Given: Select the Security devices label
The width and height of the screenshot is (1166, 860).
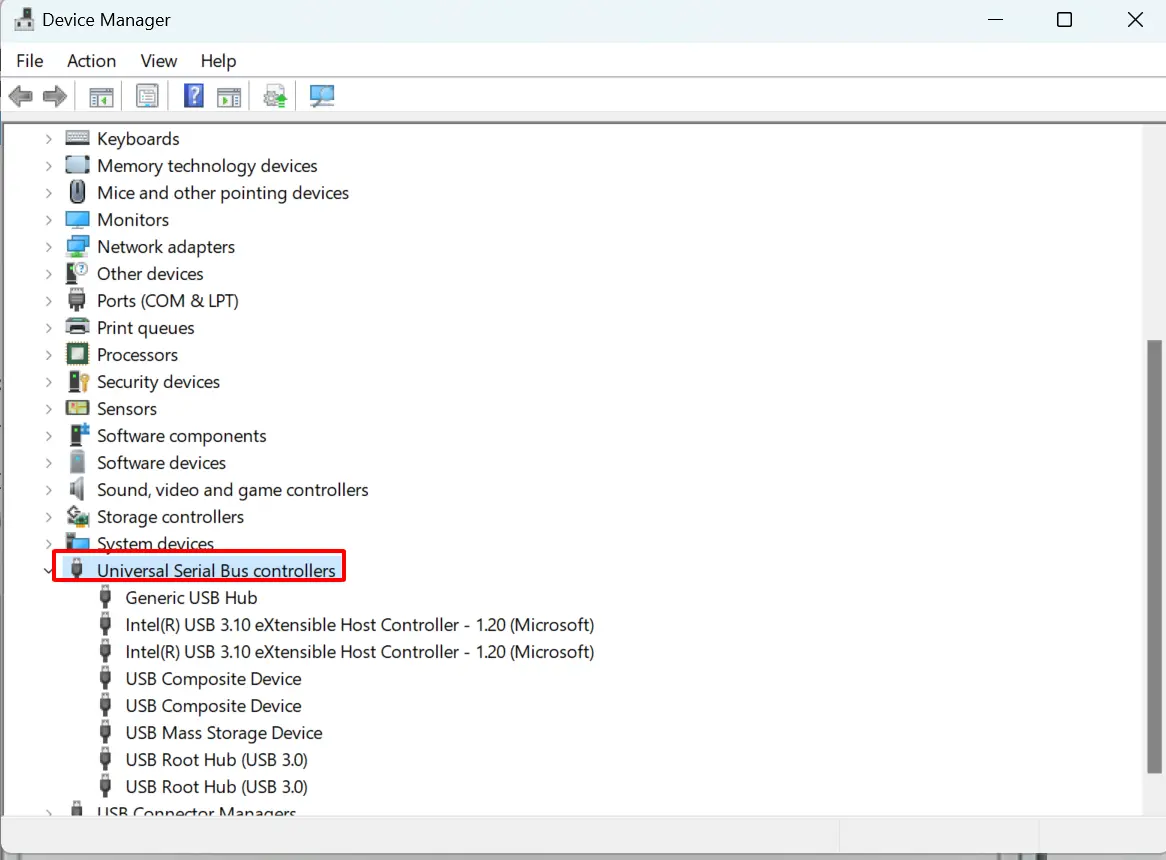Looking at the screenshot, I should click(x=158, y=381).
